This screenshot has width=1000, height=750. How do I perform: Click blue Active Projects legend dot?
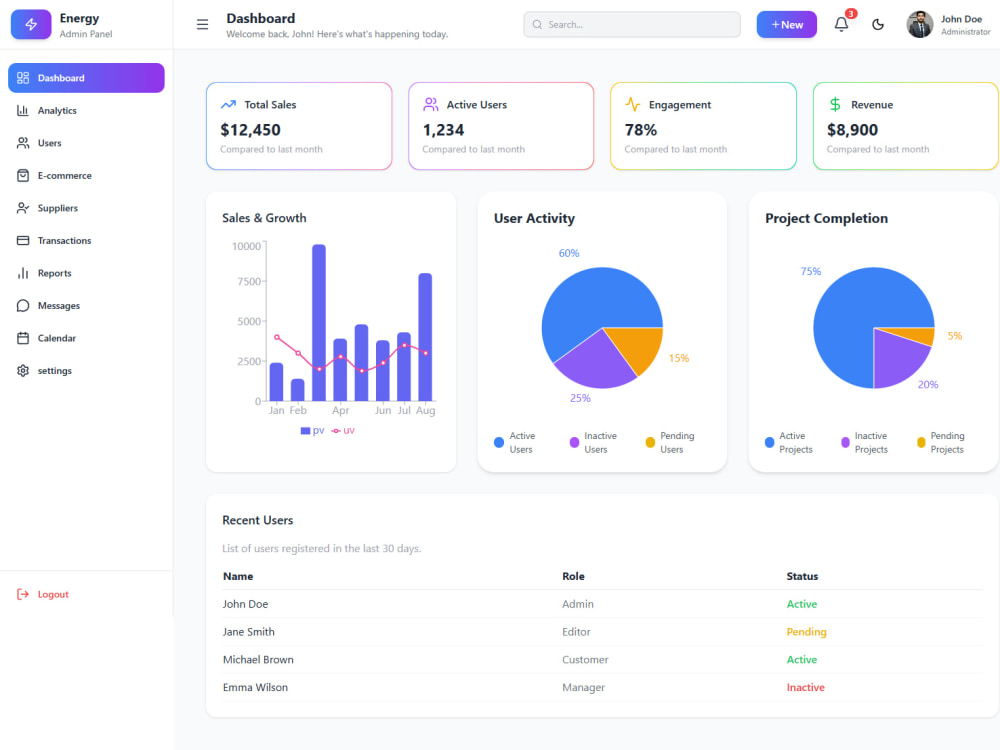pos(769,442)
